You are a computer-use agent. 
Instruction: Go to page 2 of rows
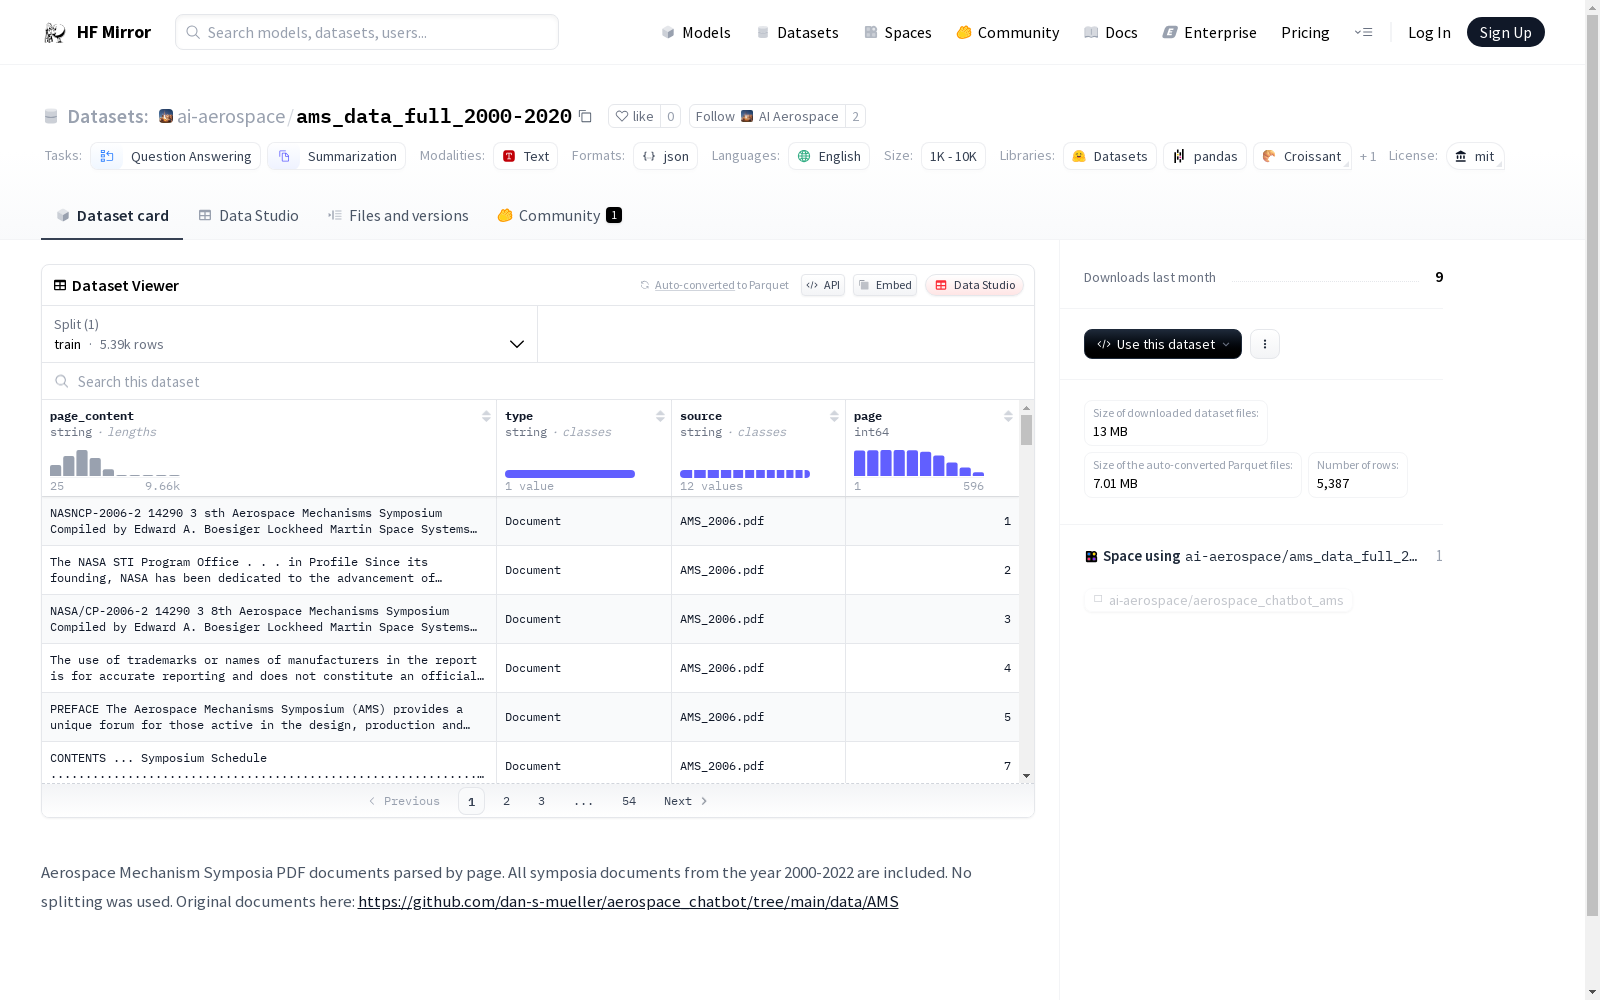(x=507, y=801)
